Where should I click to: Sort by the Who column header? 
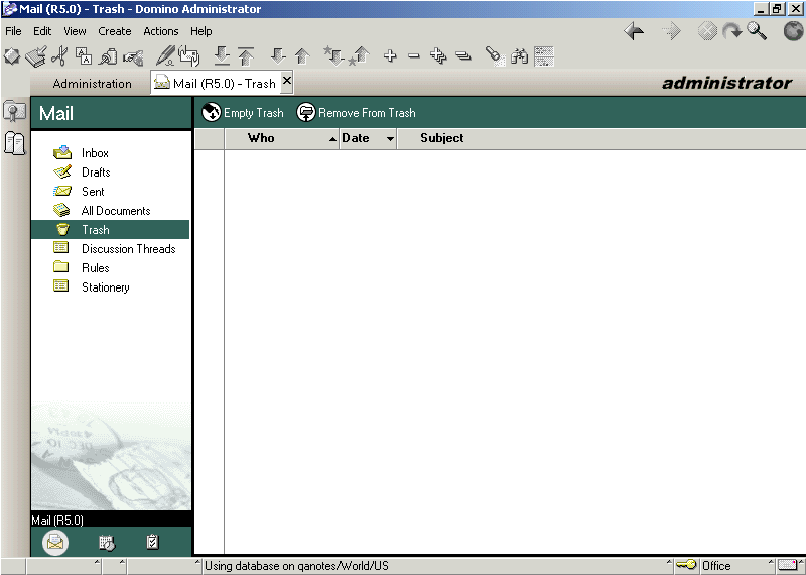(x=261, y=138)
